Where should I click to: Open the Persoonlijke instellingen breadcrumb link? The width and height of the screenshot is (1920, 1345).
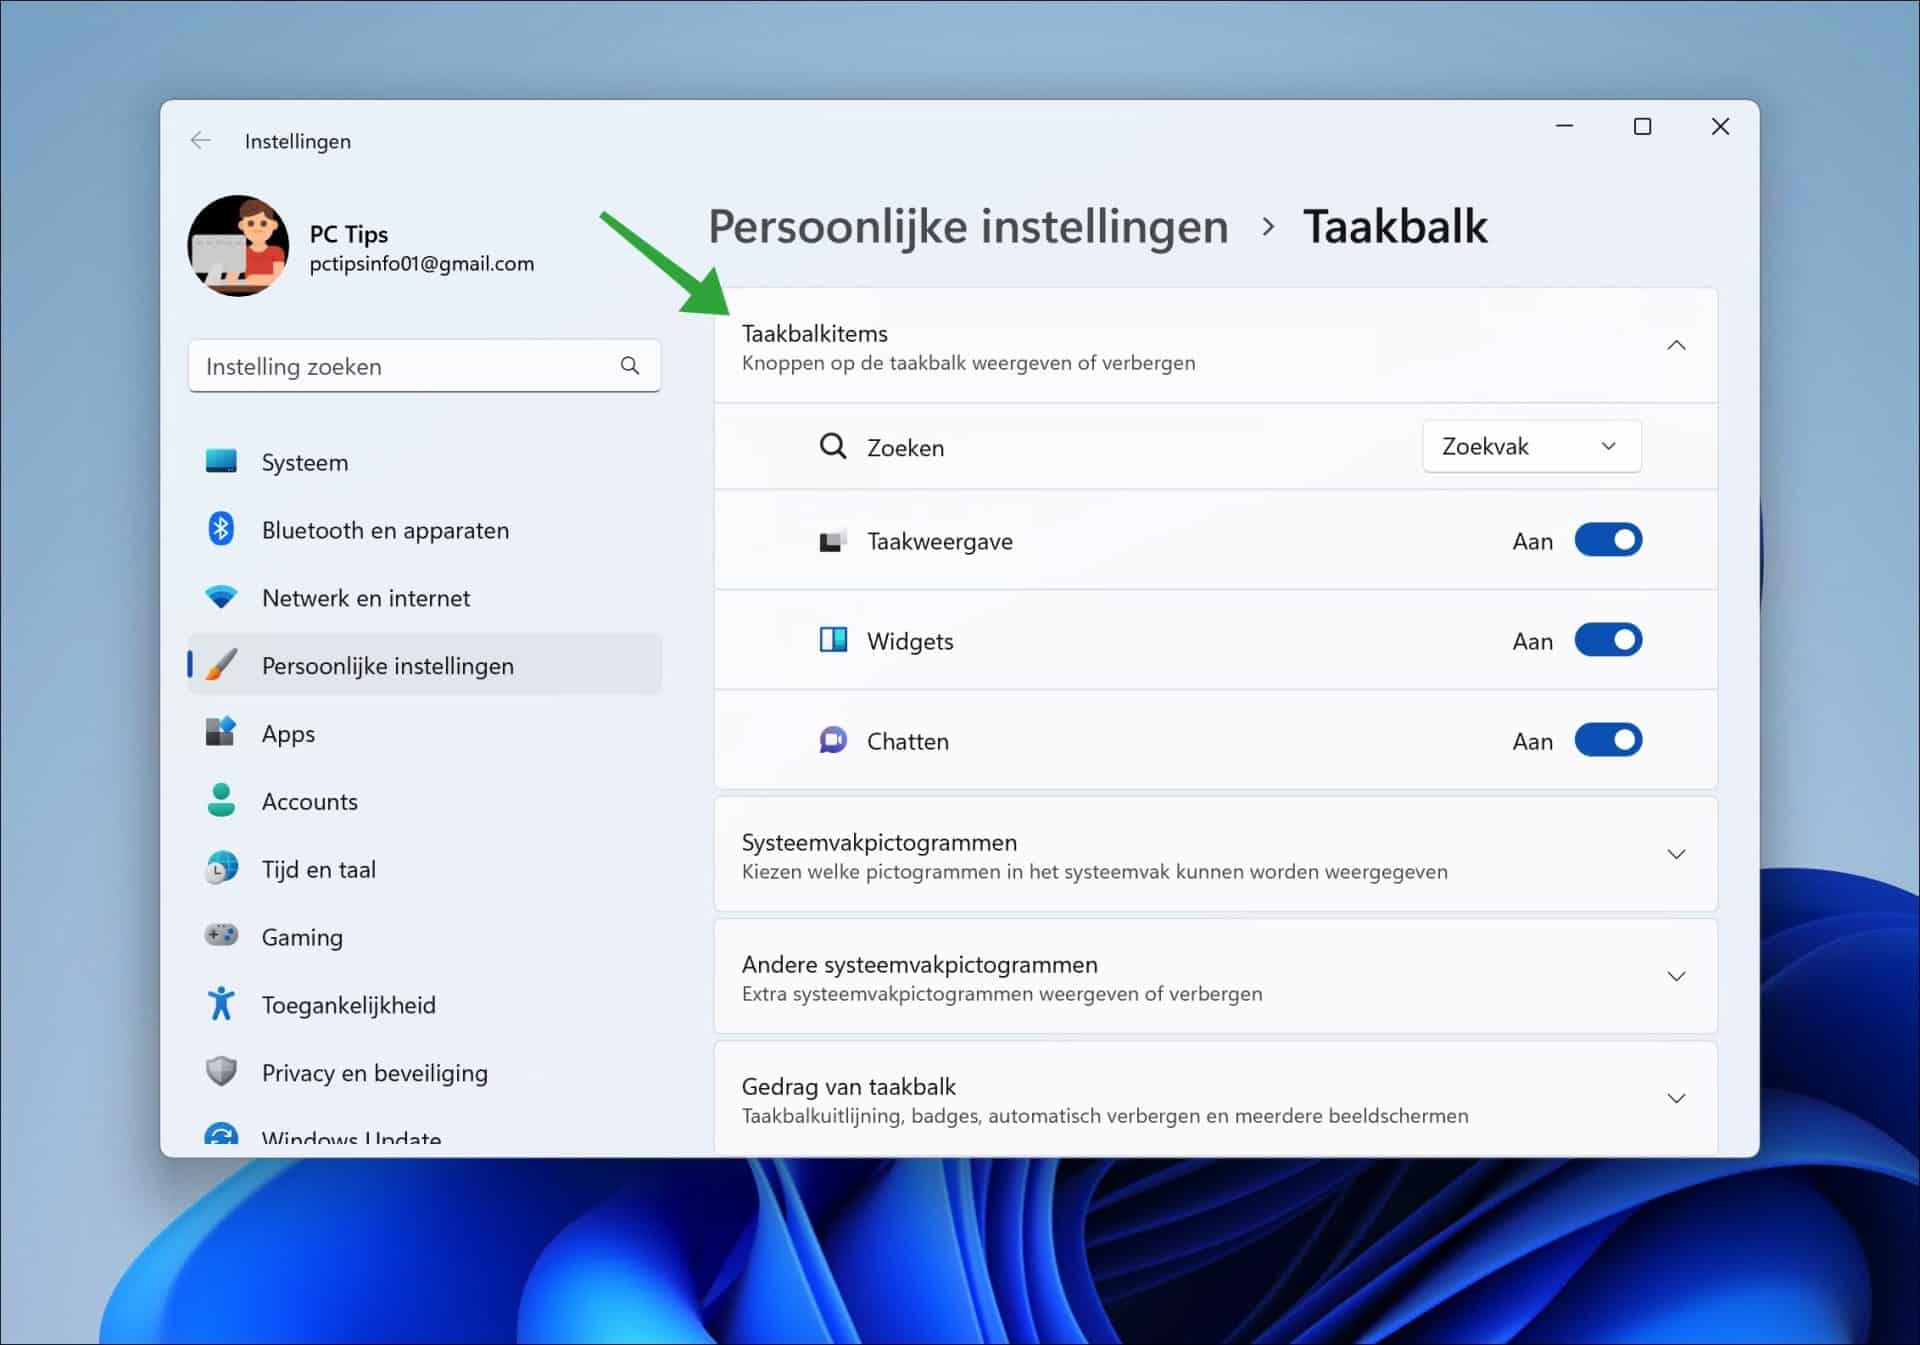click(967, 226)
